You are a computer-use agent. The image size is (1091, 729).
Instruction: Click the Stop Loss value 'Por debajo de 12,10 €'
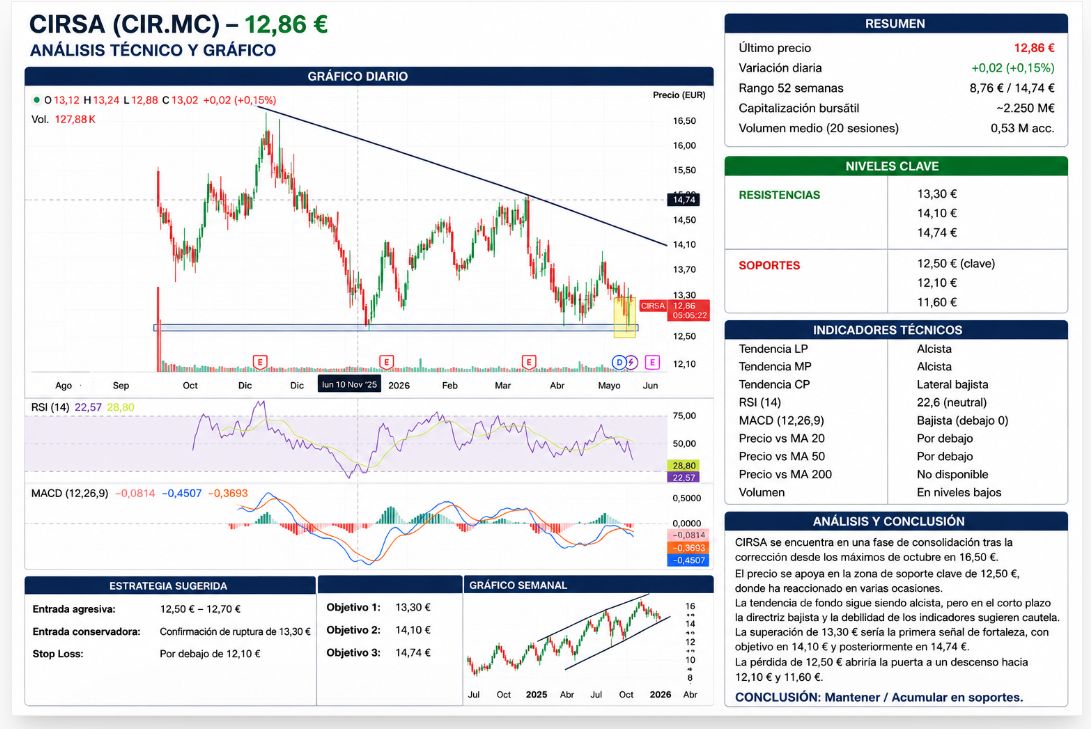(209, 654)
